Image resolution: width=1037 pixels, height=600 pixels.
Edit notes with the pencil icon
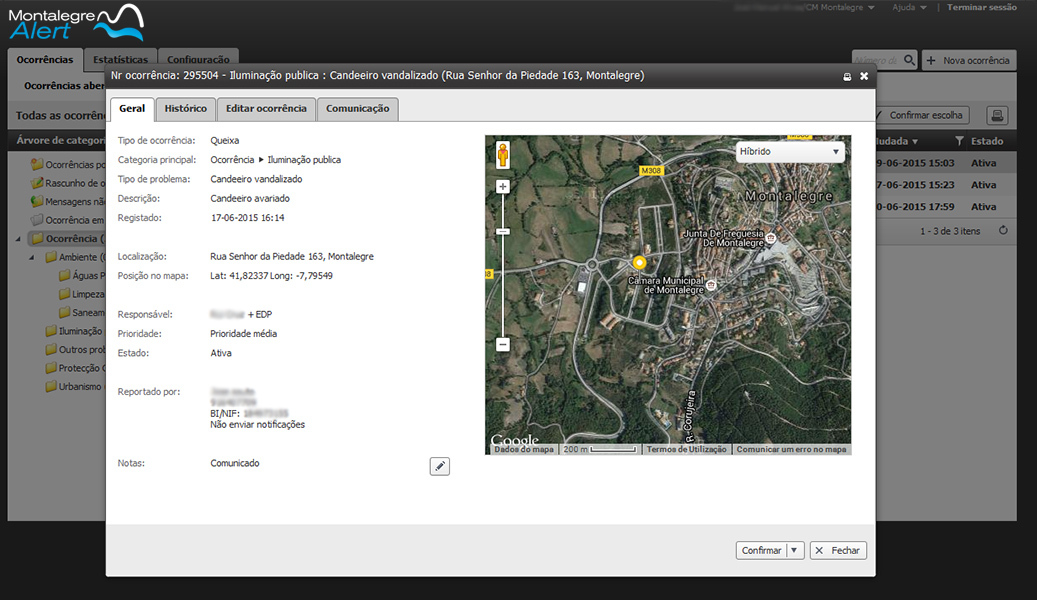click(x=439, y=466)
